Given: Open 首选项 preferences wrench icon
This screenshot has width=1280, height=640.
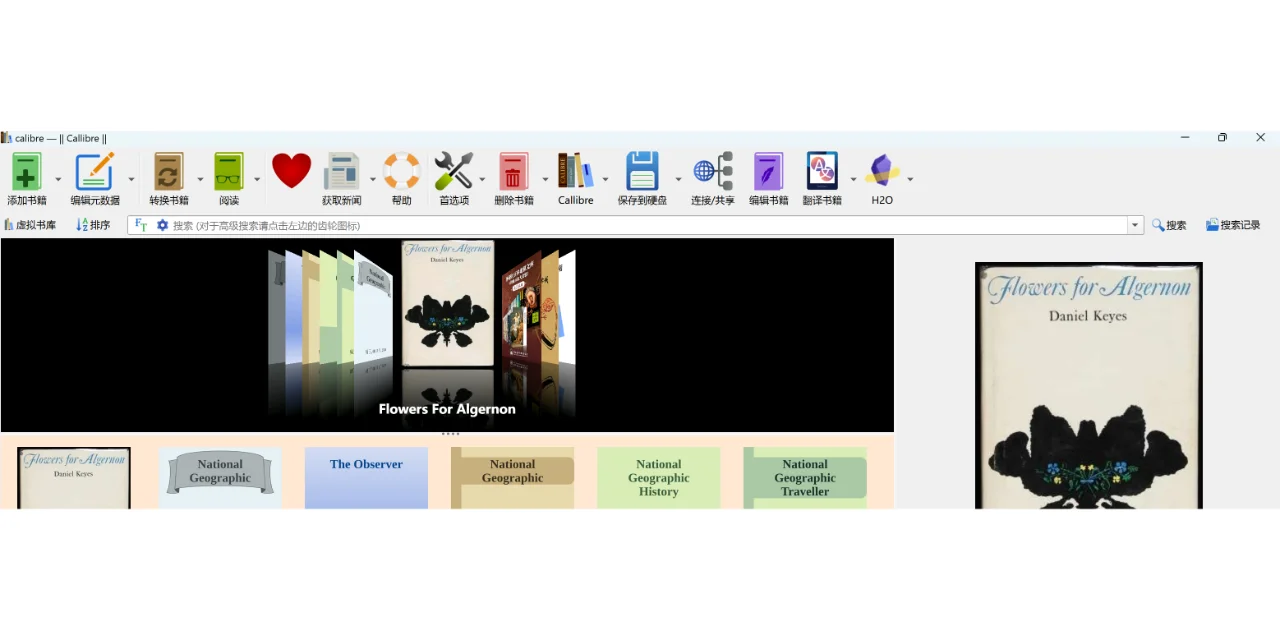Looking at the screenshot, I should pyautogui.click(x=453, y=171).
